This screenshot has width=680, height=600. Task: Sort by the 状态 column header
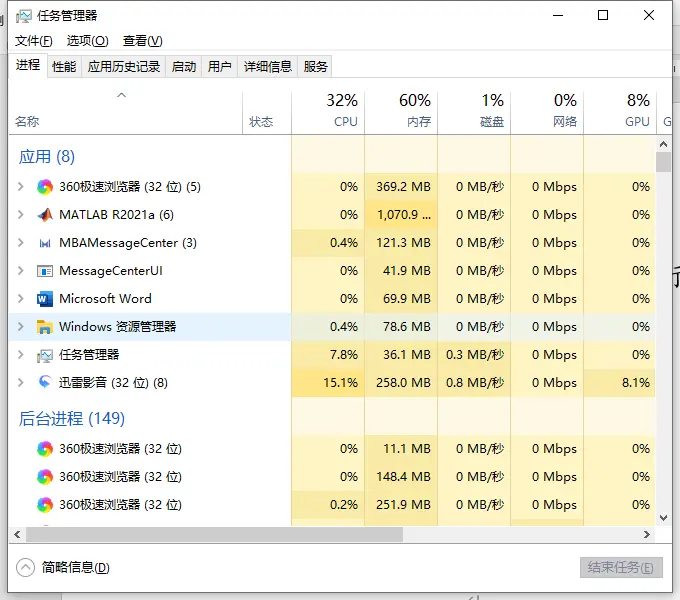tap(267, 112)
